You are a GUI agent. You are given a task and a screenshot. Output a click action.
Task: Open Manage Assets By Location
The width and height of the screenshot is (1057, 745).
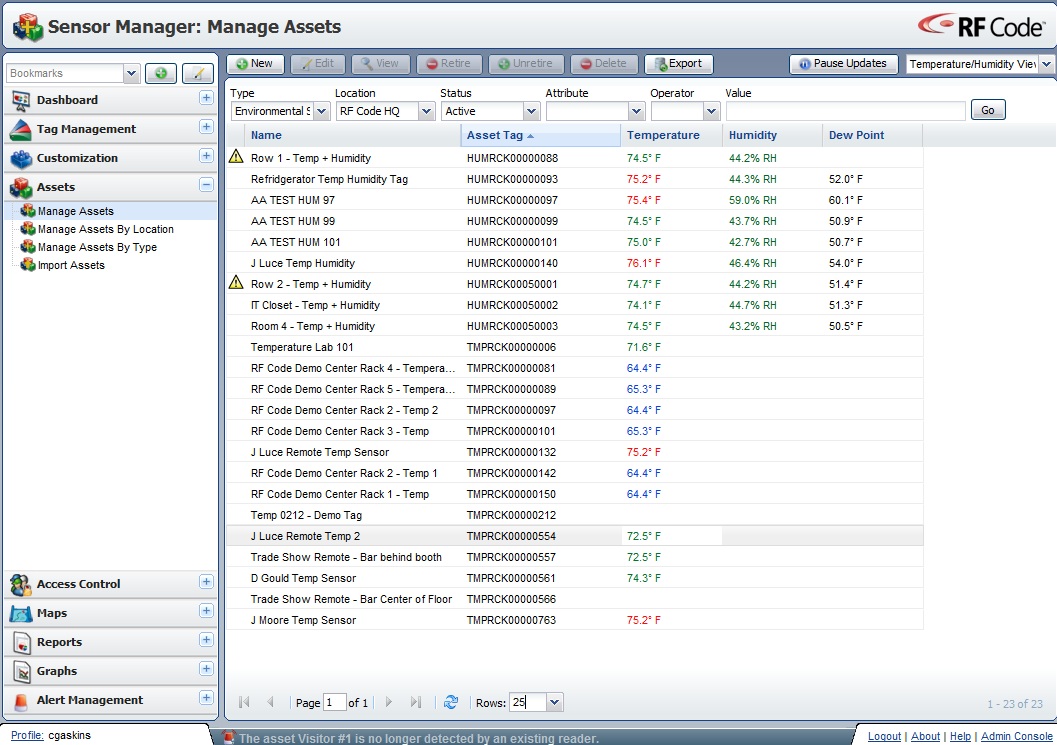[105, 229]
